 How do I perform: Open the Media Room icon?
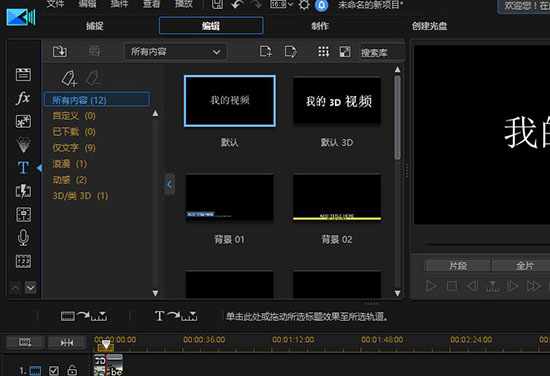23,75
